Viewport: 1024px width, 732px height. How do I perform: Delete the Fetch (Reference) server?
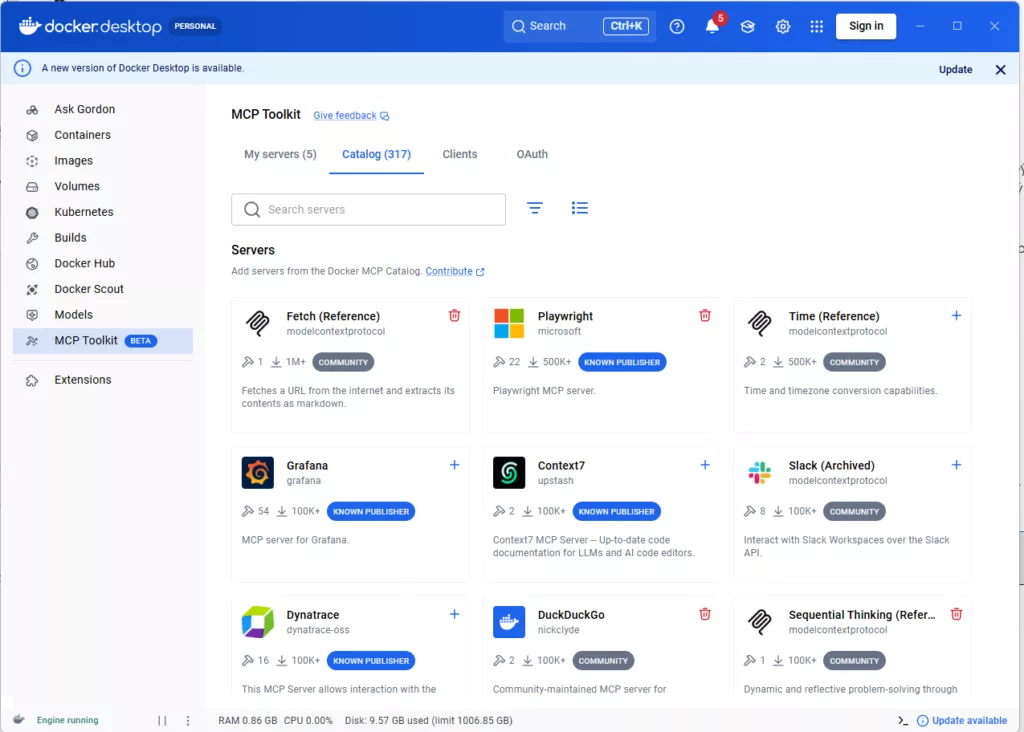tap(454, 314)
